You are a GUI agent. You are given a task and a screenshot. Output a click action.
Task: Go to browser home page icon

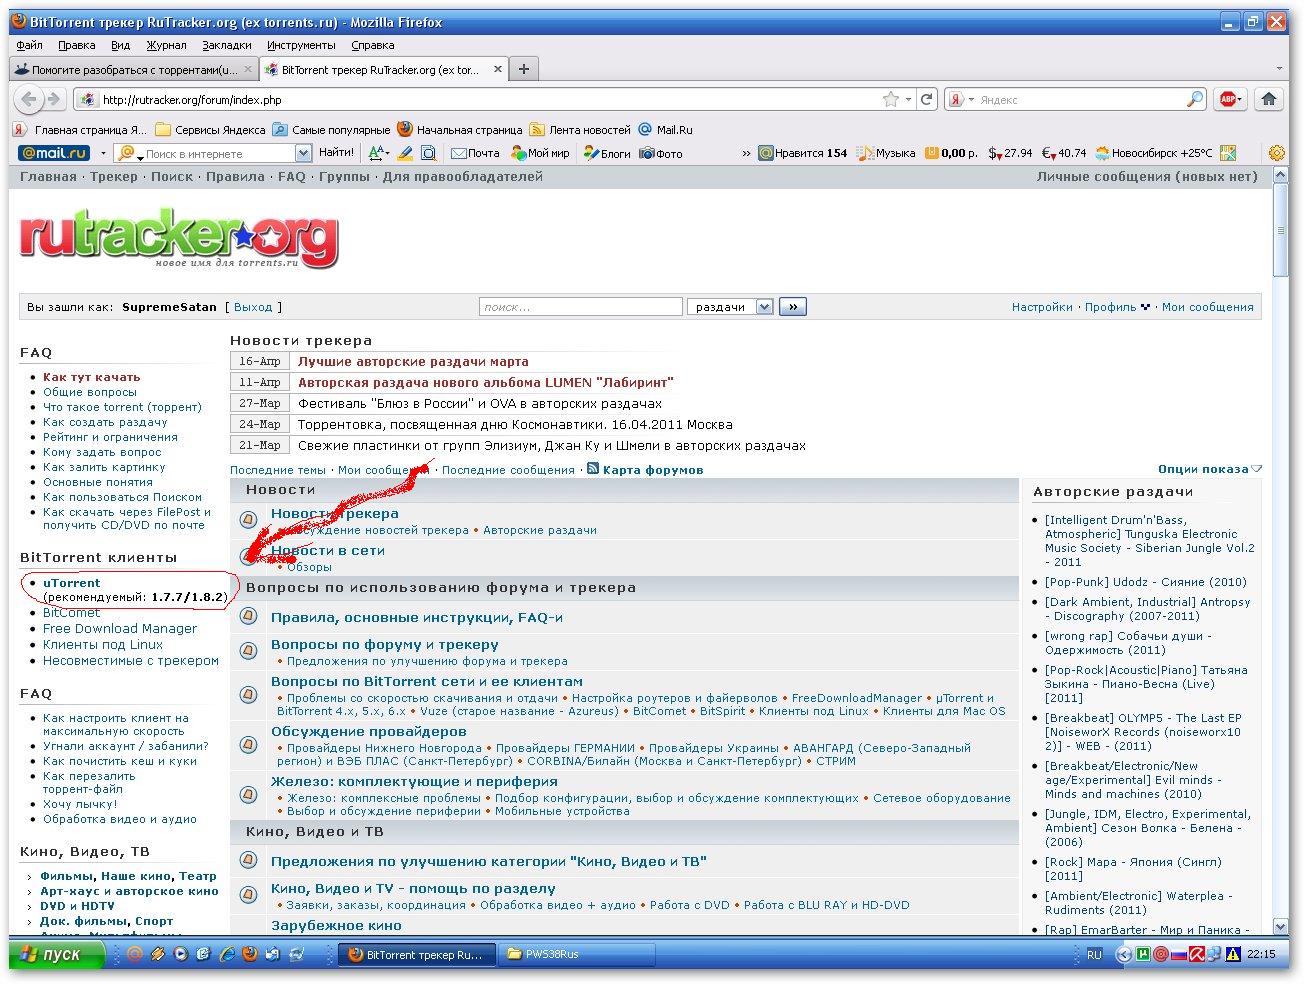(1269, 99)
